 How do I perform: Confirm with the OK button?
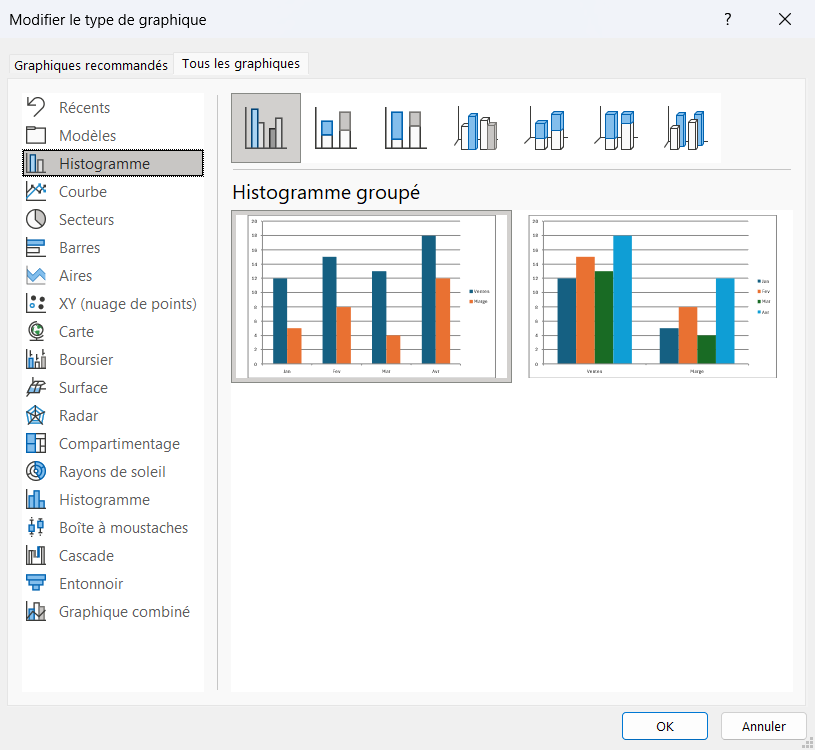pos(665,726)
